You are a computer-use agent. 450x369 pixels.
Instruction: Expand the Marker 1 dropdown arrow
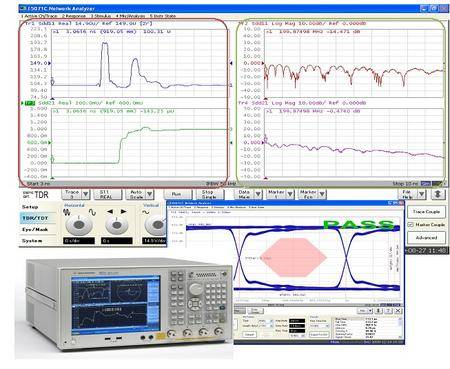click(290, 194)
